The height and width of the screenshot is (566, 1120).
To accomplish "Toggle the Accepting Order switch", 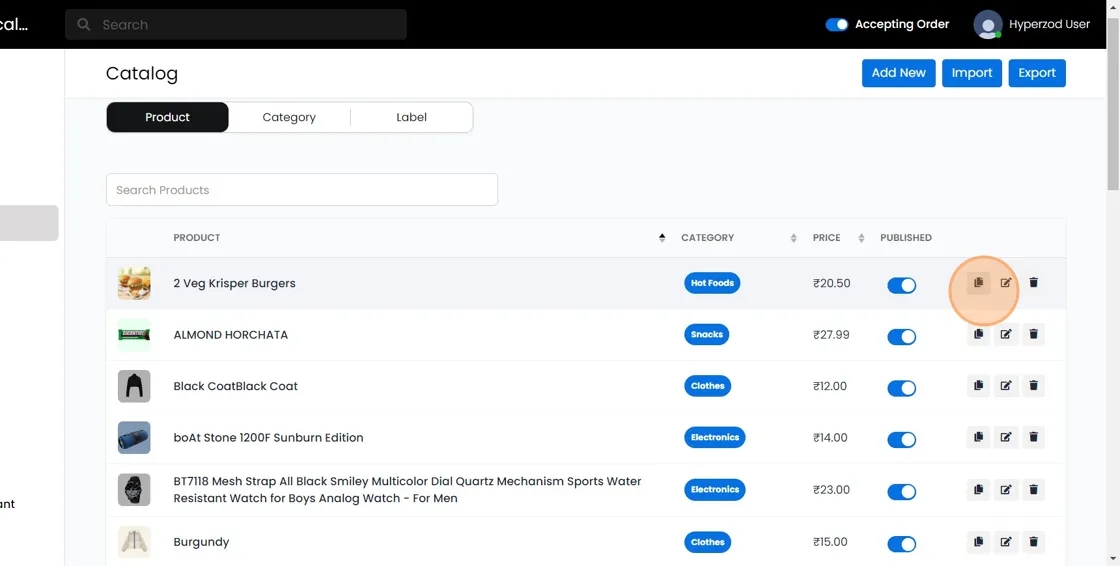I will point(837,25).
